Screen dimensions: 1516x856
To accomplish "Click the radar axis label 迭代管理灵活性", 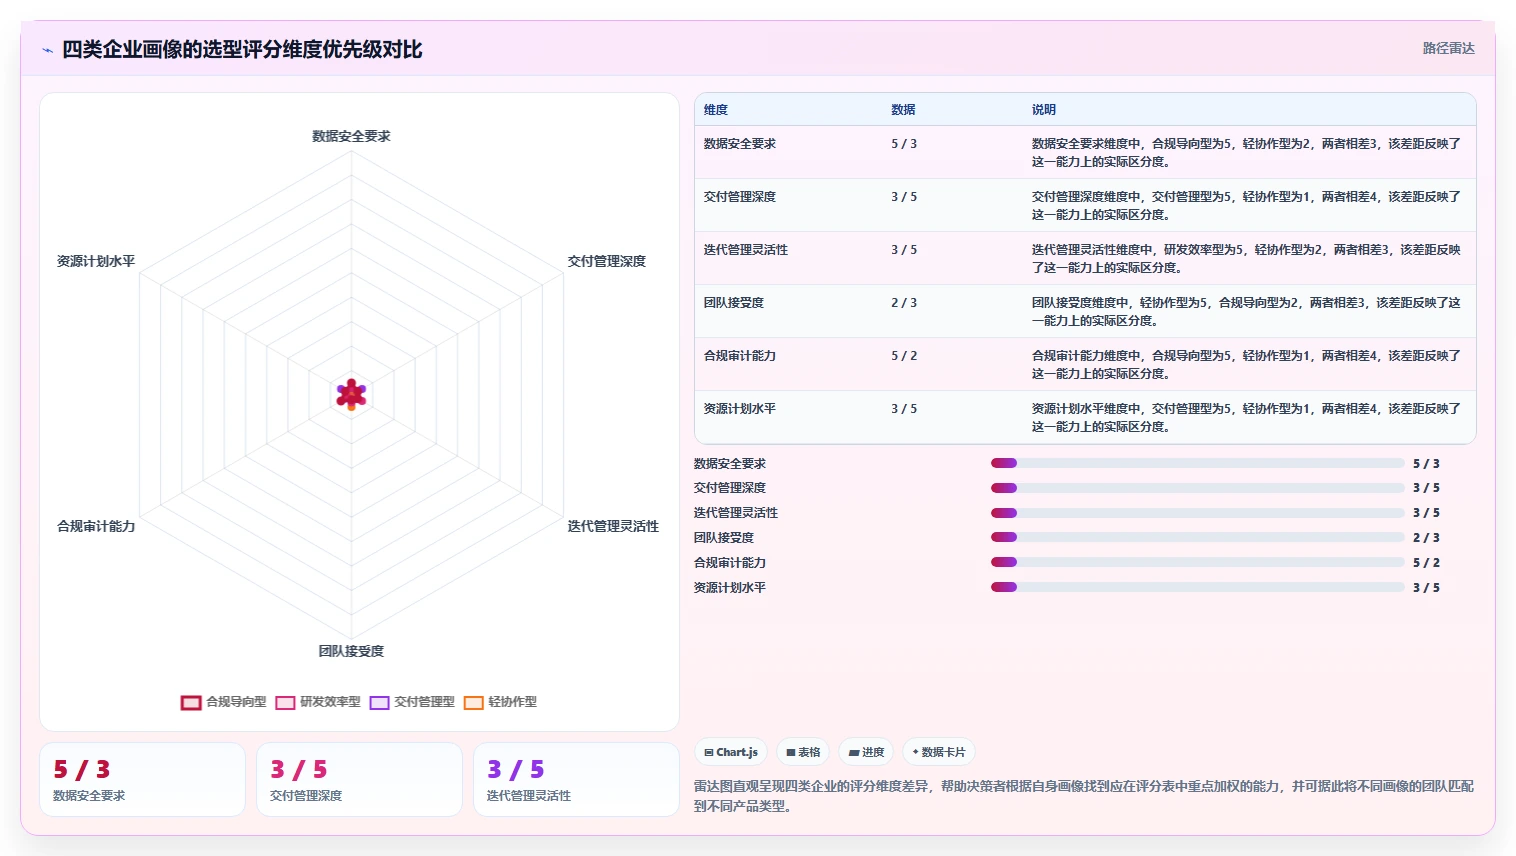I will point(613,526).
